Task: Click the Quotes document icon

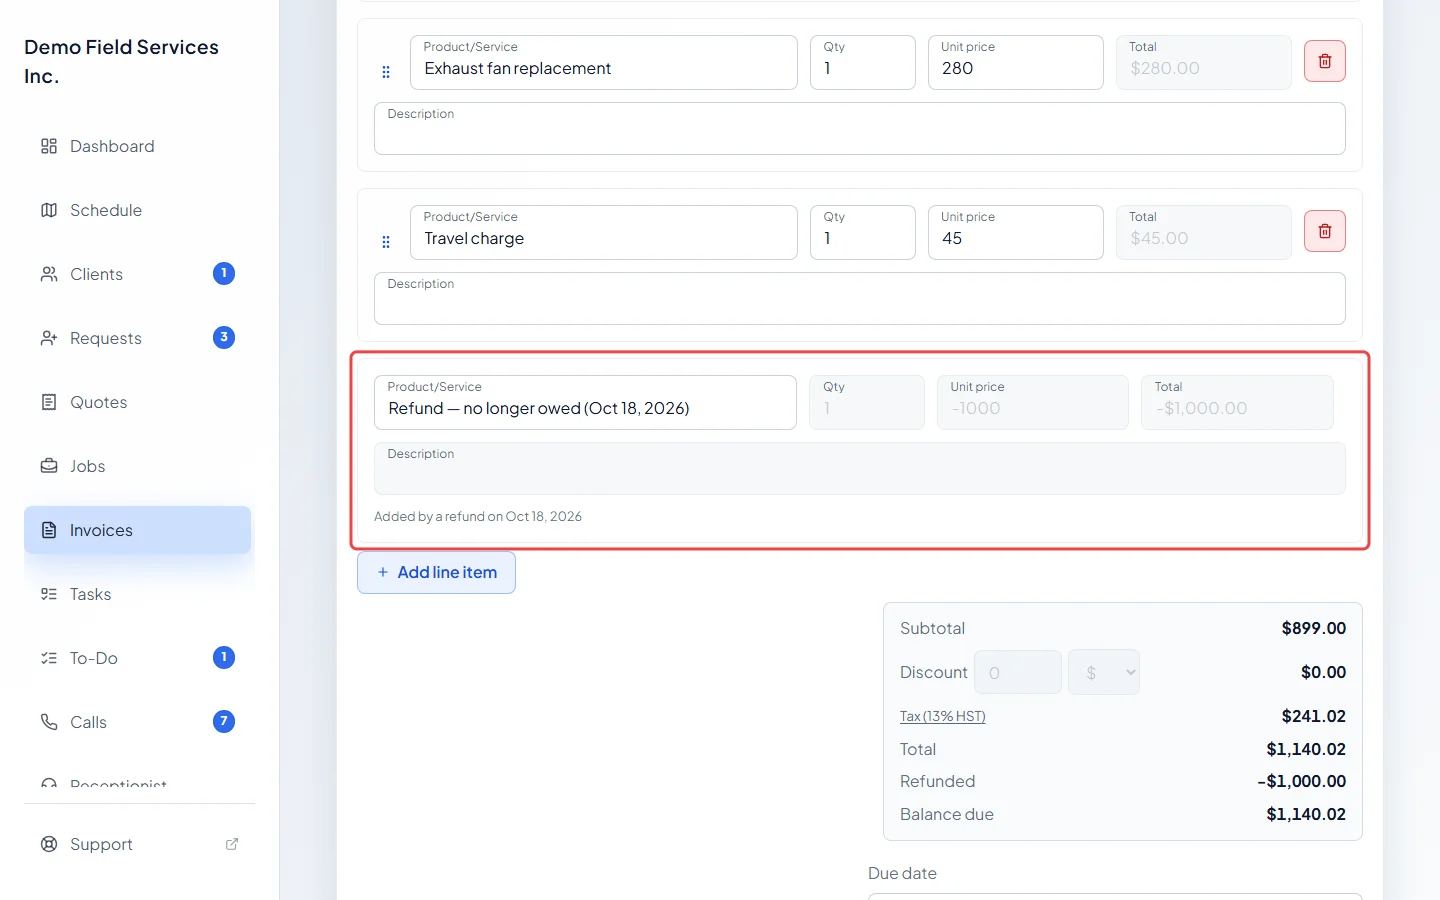Action: (49, 402)
